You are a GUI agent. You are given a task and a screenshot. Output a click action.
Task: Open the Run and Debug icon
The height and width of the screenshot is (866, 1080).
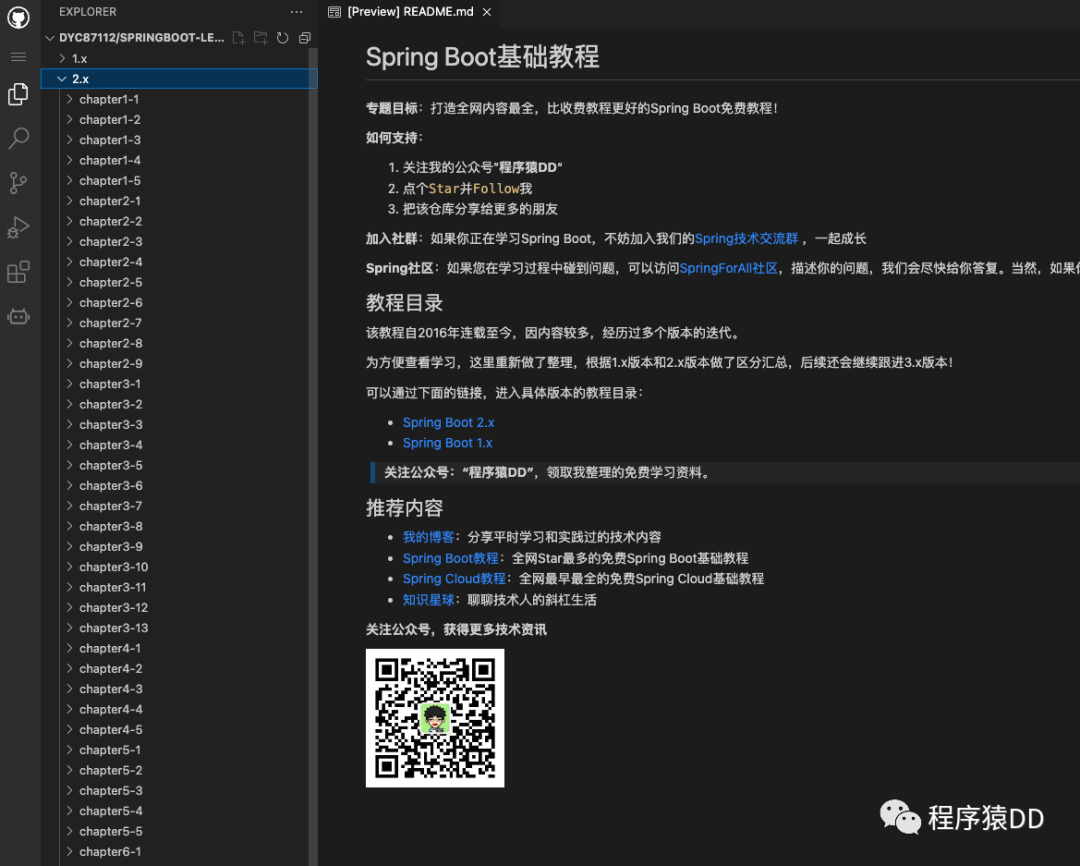19,227
